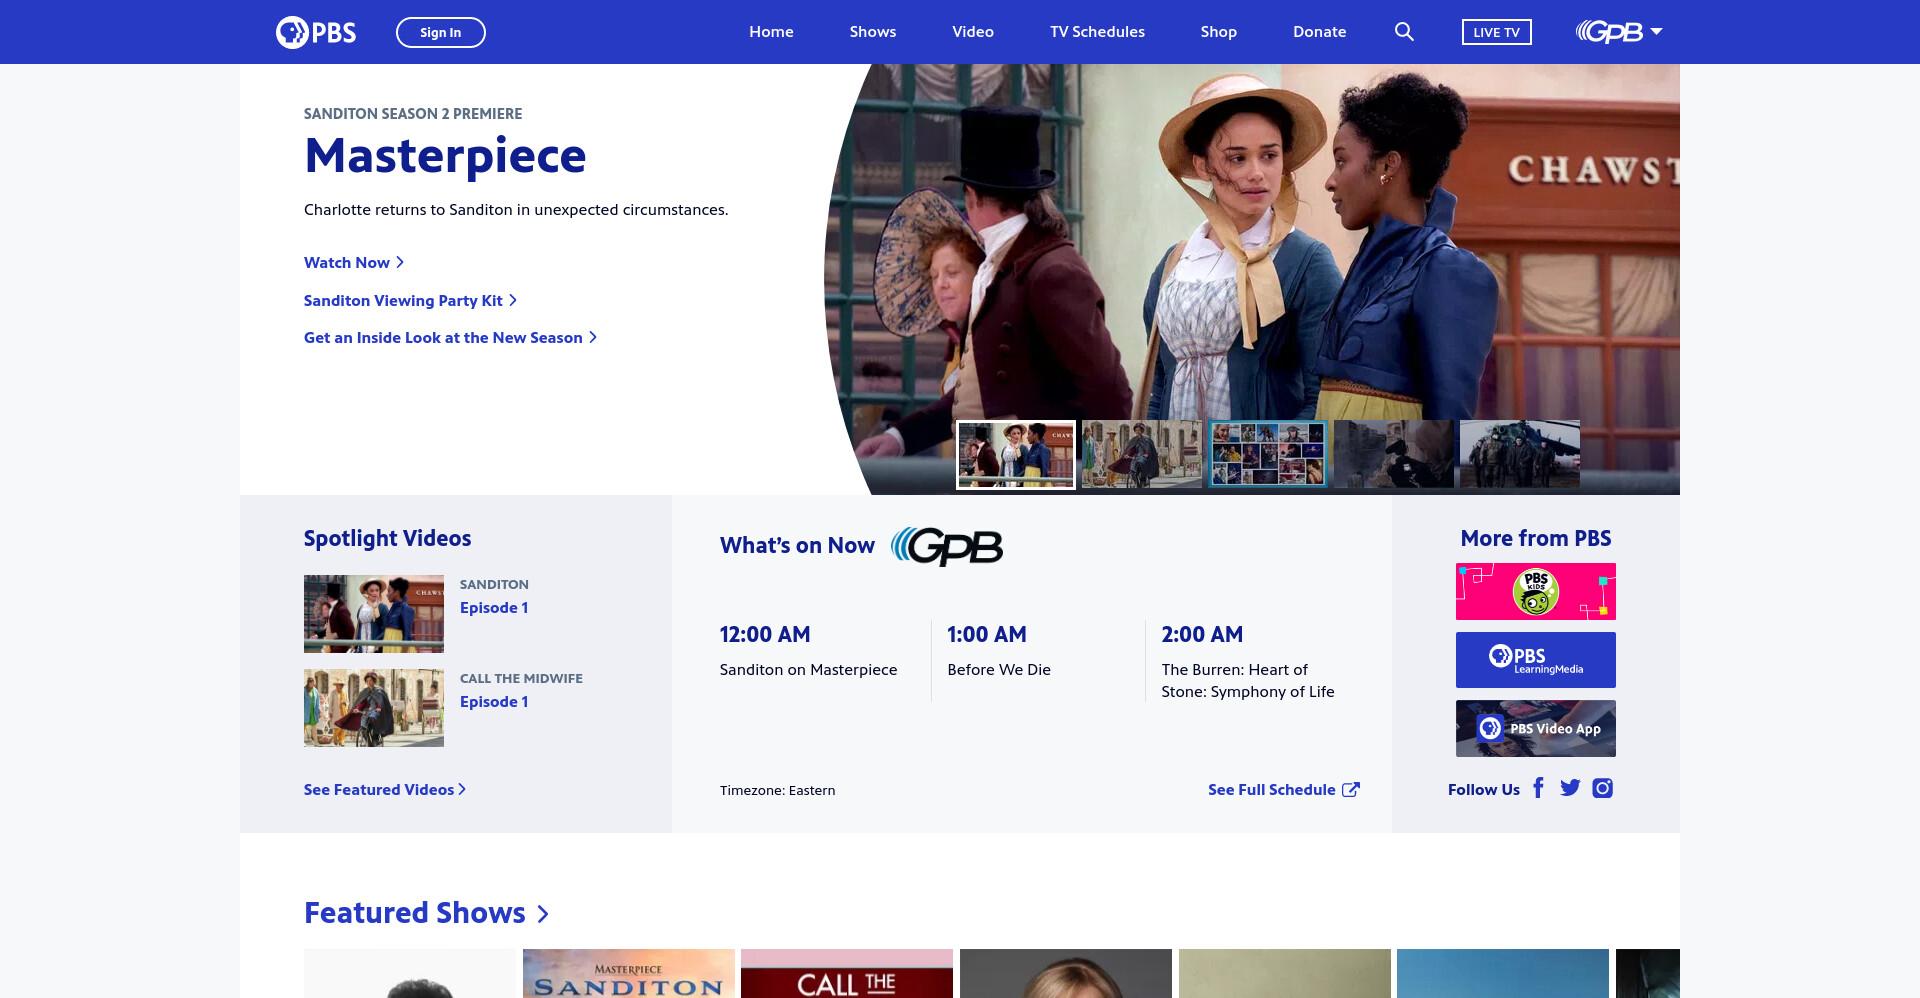This screenshot has height=998, width=1920.
Task: Click the Timezone: Eastern label
Action: [777, 791]
